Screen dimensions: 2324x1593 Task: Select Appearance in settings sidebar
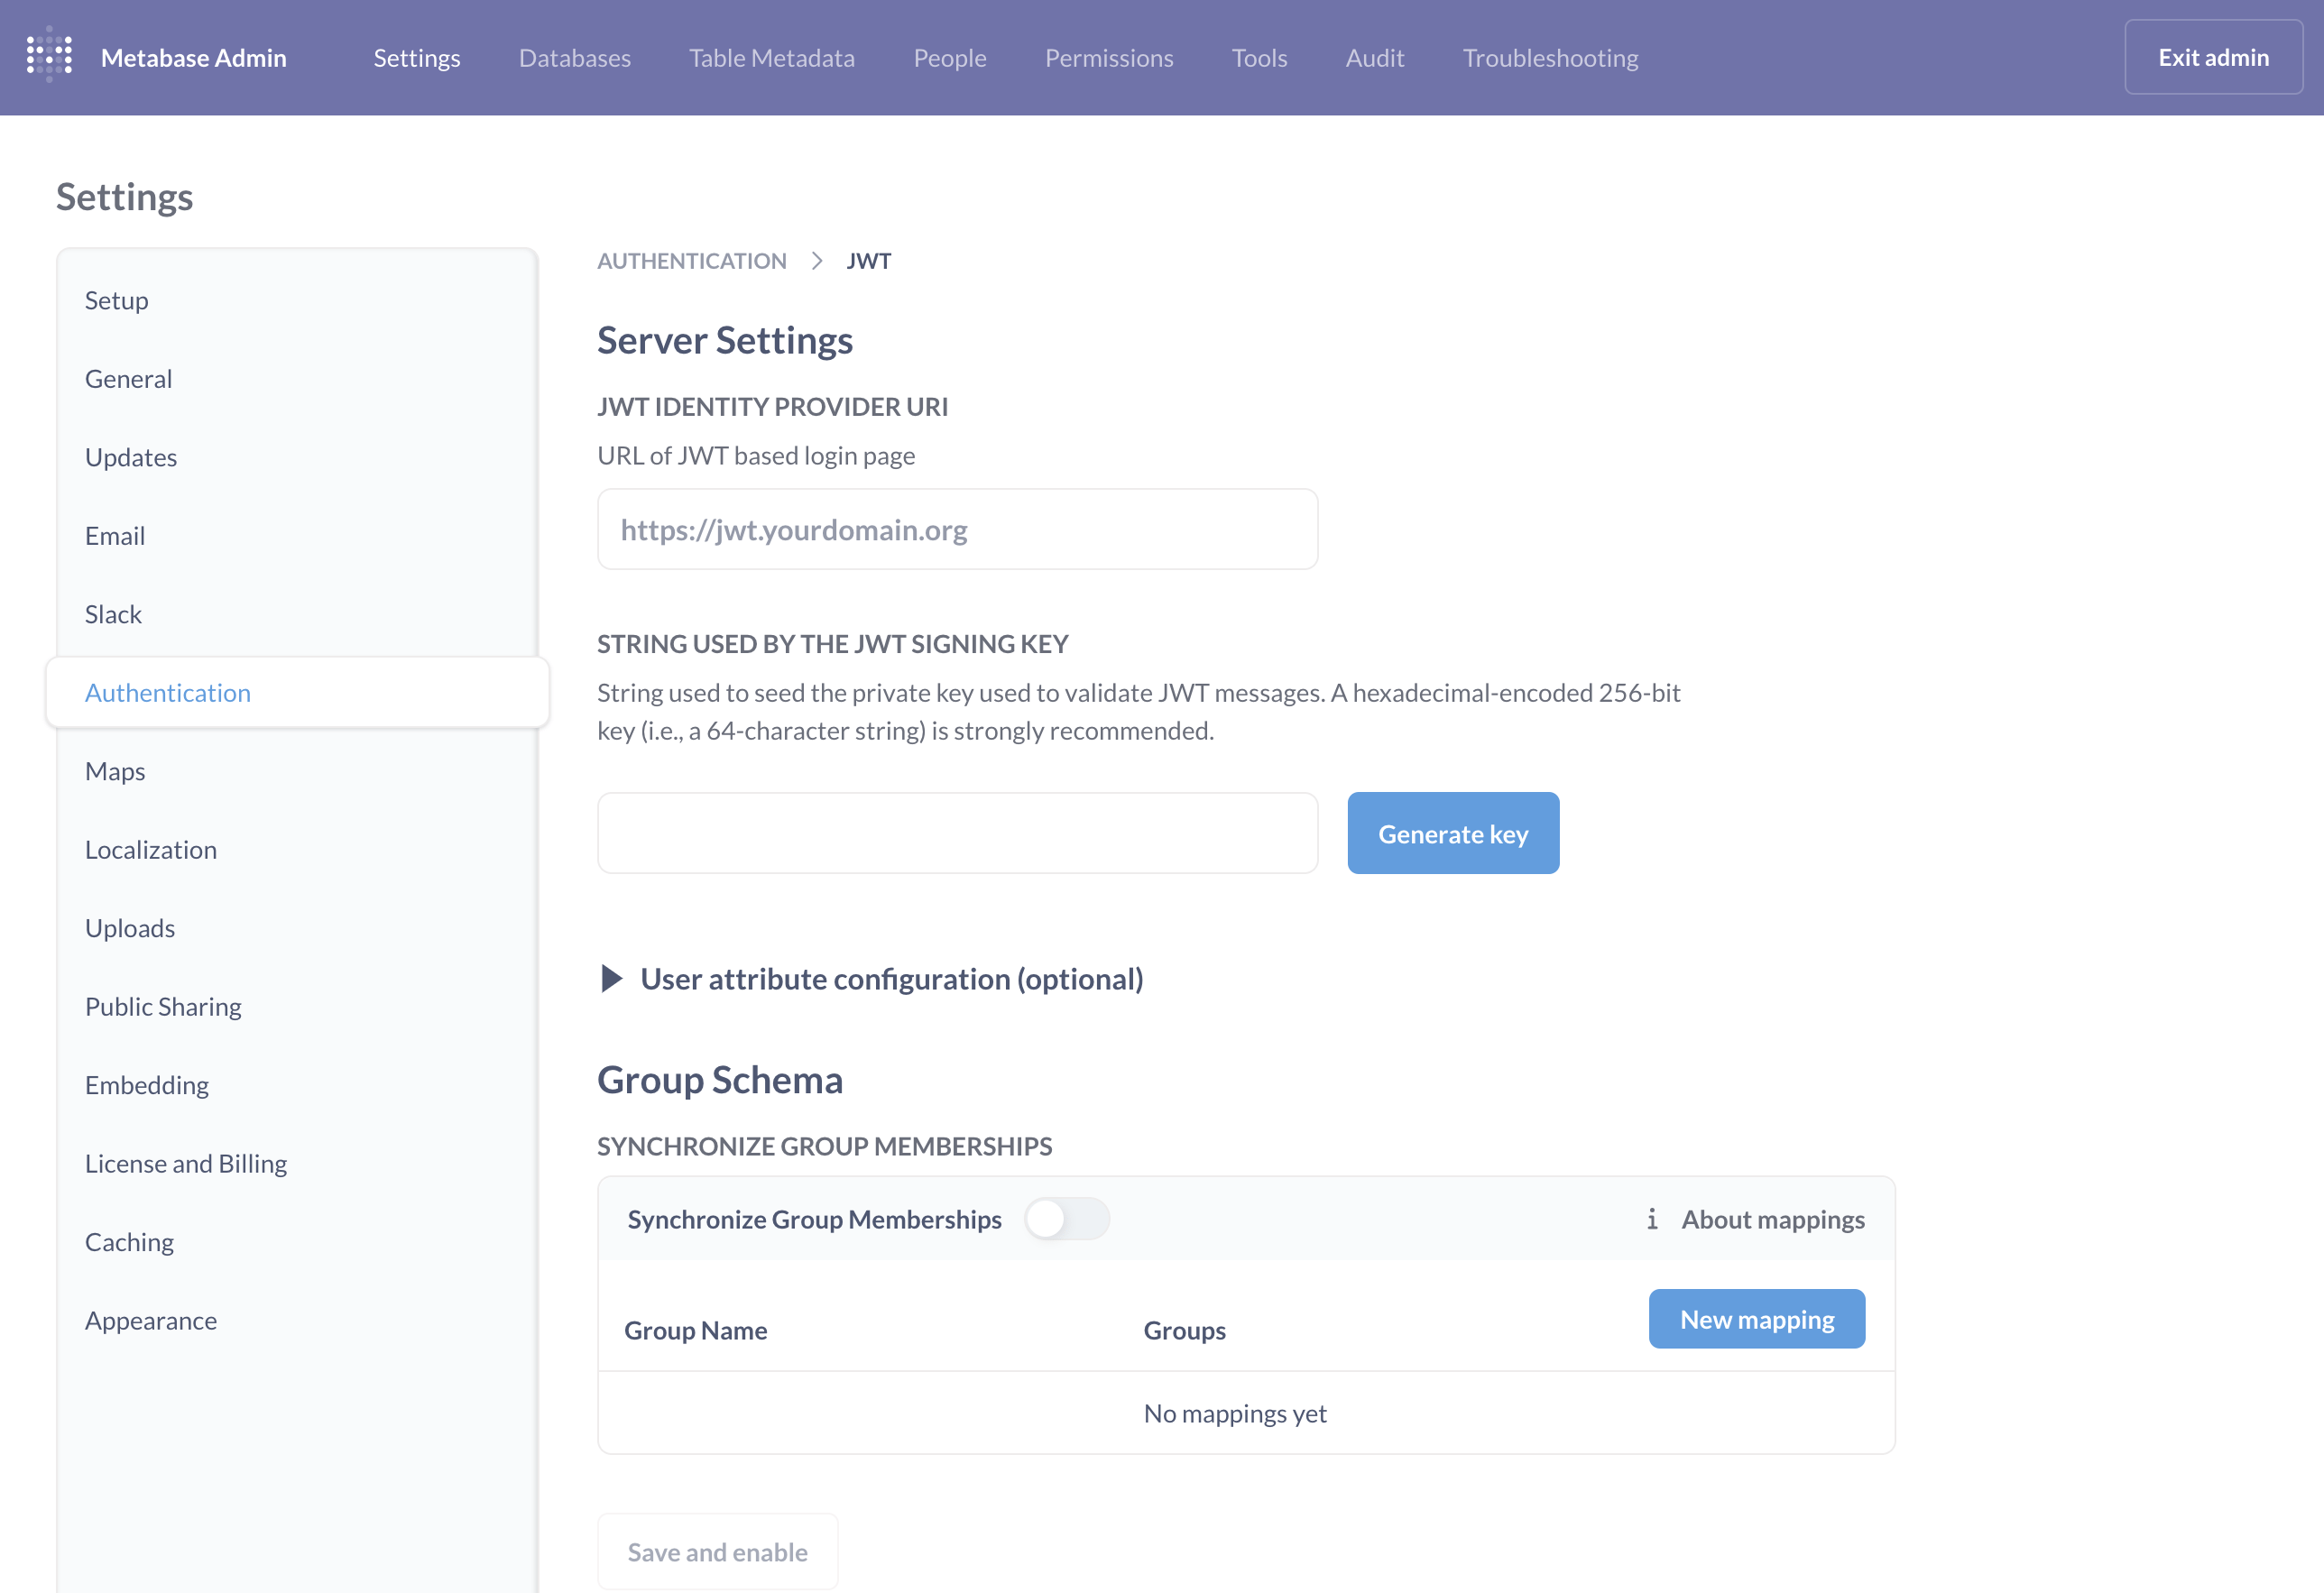(x=297, y=1321)
